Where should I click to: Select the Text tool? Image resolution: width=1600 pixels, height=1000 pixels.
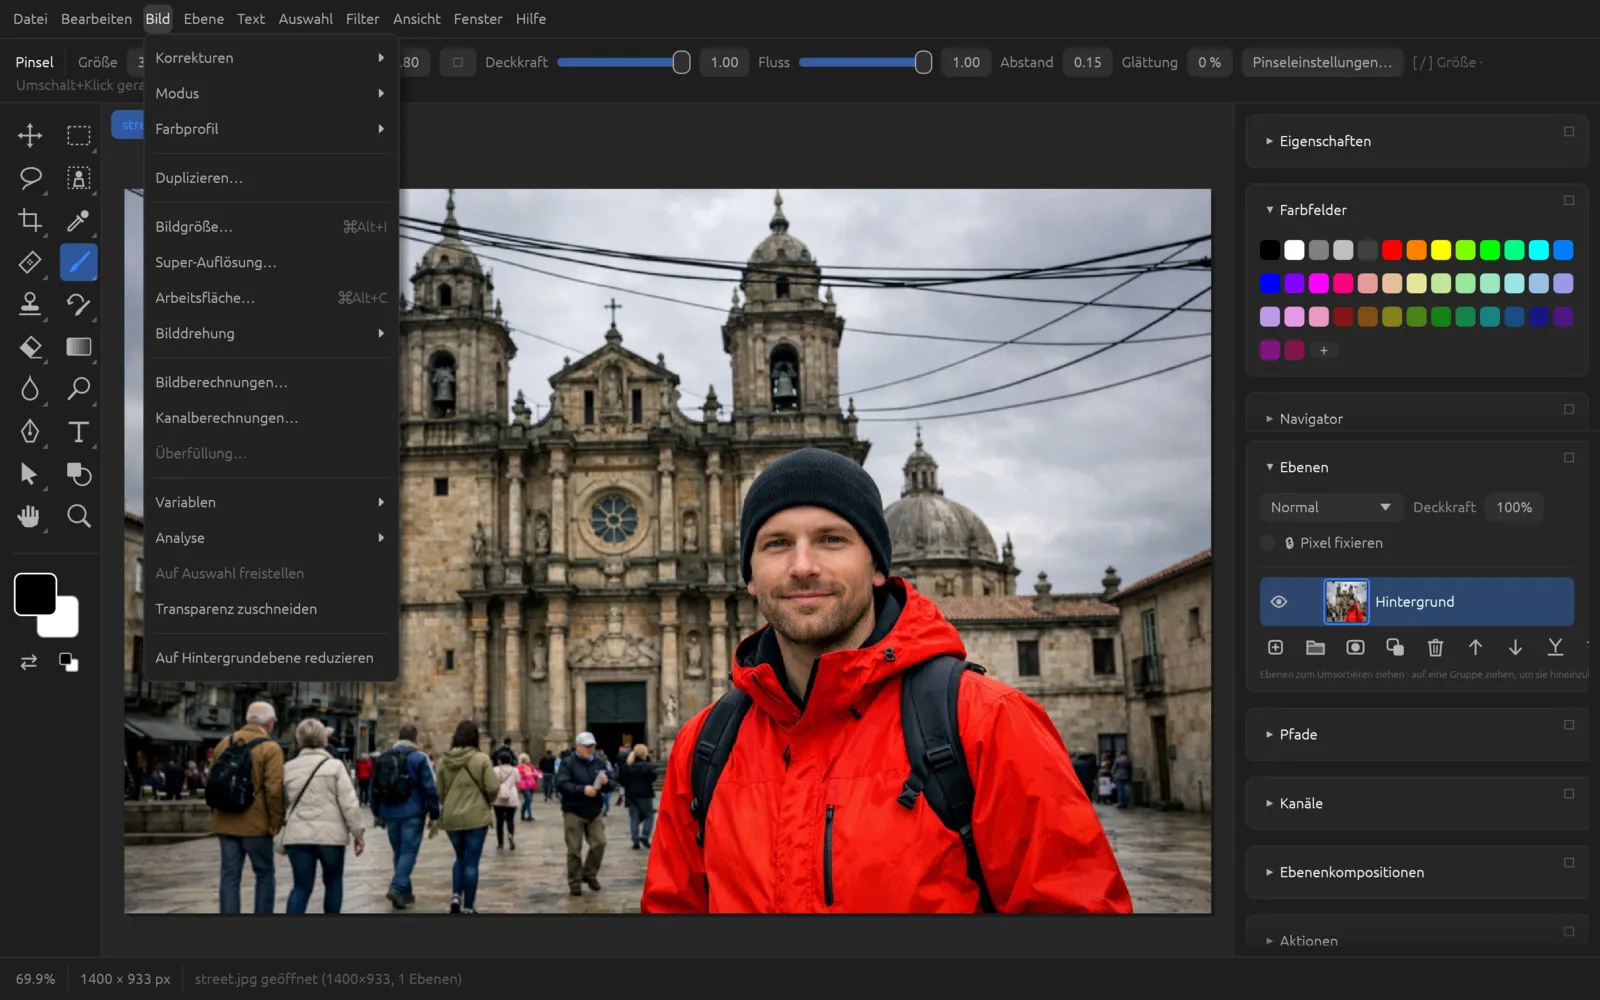click(x=78, y=431)
